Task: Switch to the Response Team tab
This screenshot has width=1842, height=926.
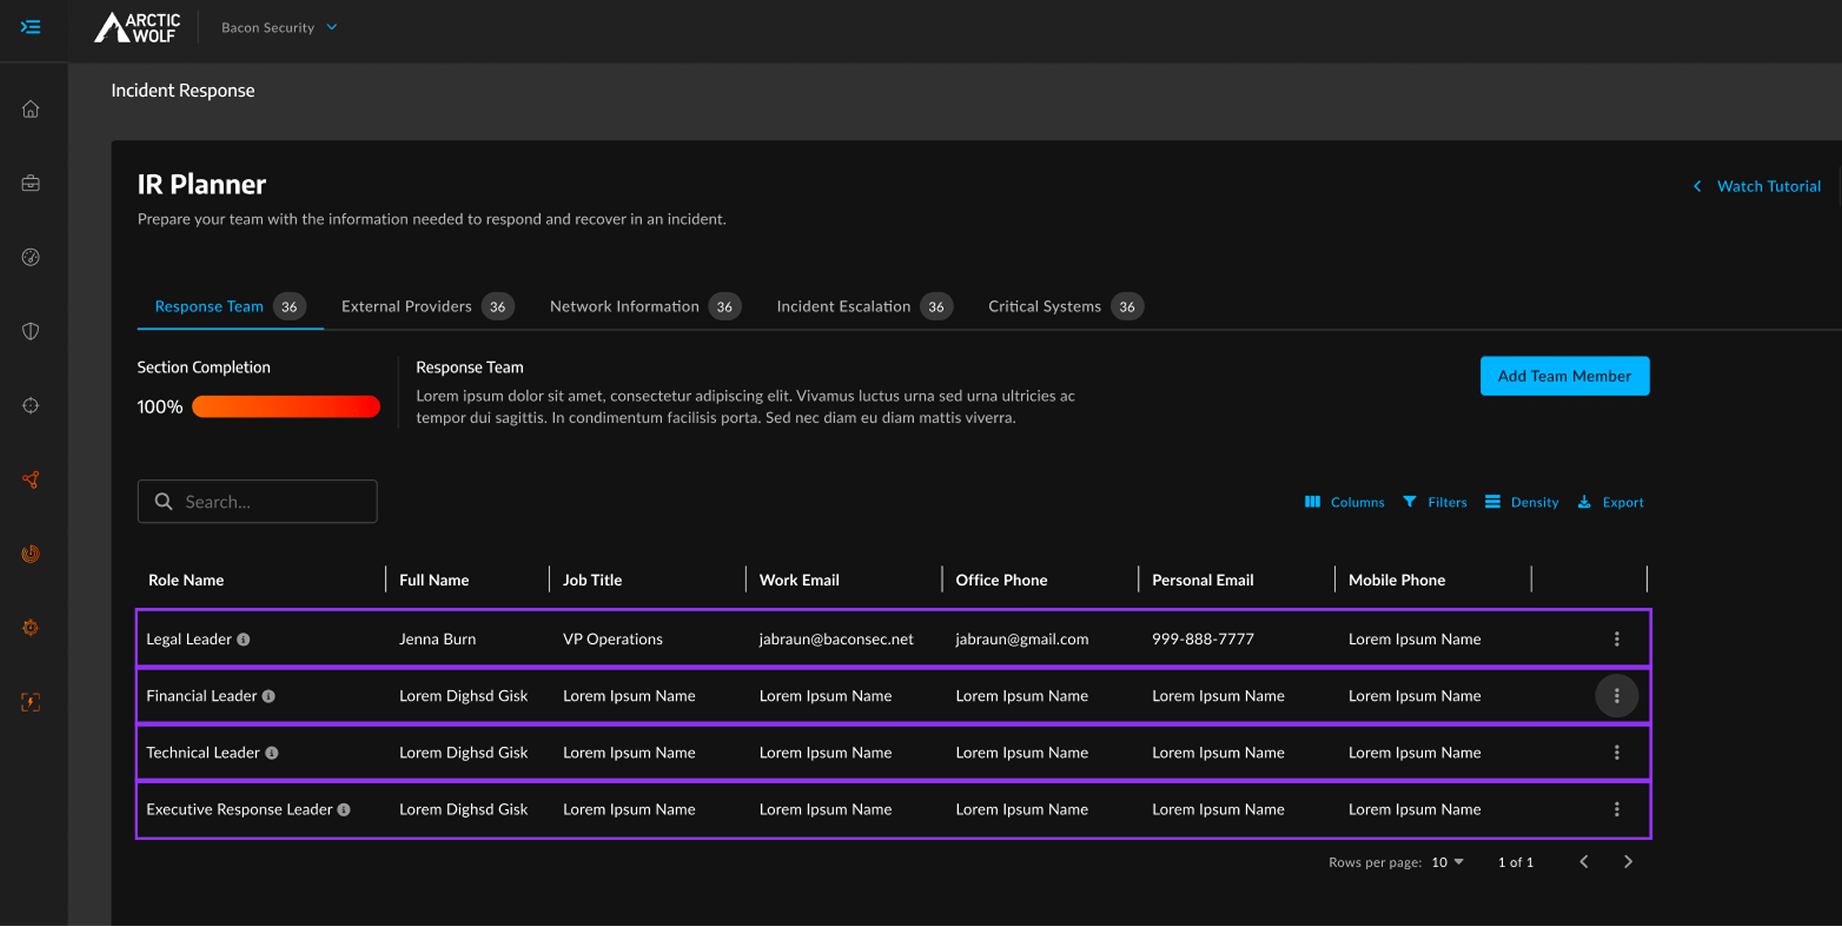Action: tap(230, 306)
